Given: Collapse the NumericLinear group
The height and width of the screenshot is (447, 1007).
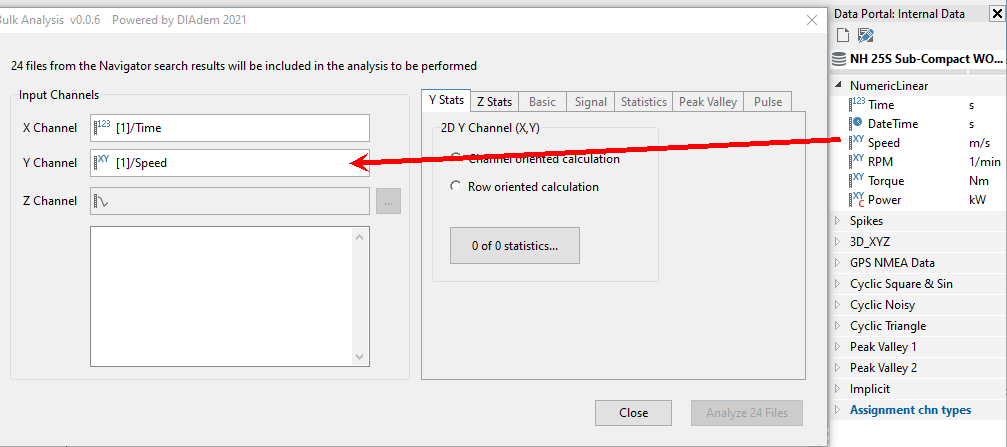Looking at the screenshot, I should click(838, 86).
